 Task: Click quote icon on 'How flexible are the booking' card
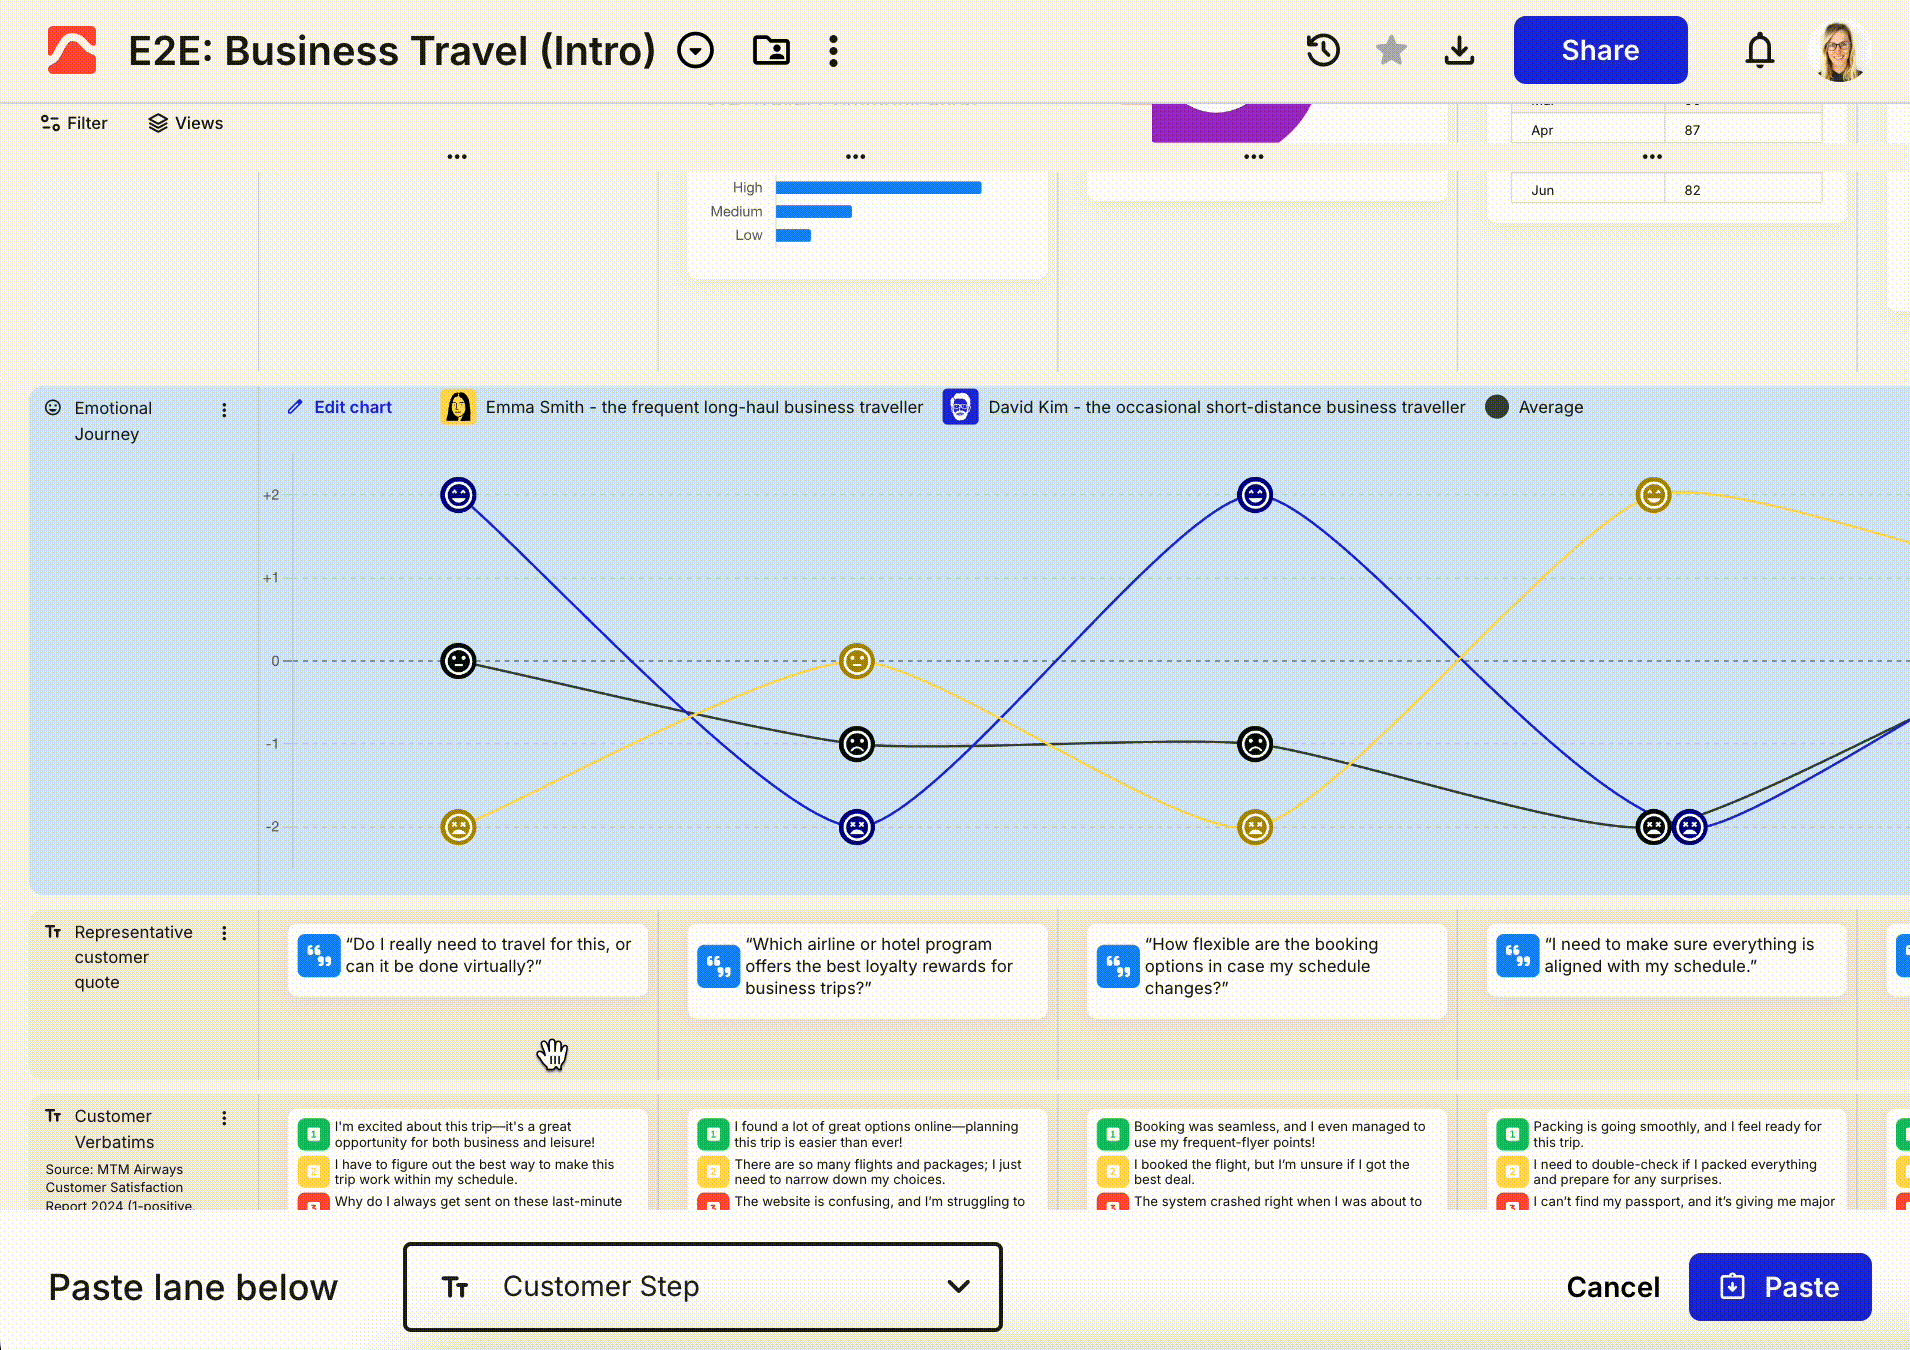[1118, 966]
